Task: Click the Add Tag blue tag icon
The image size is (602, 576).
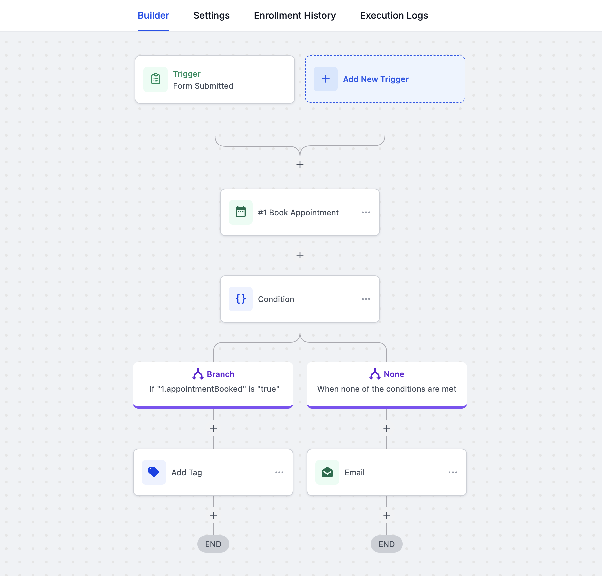Action: click(154, 472)
